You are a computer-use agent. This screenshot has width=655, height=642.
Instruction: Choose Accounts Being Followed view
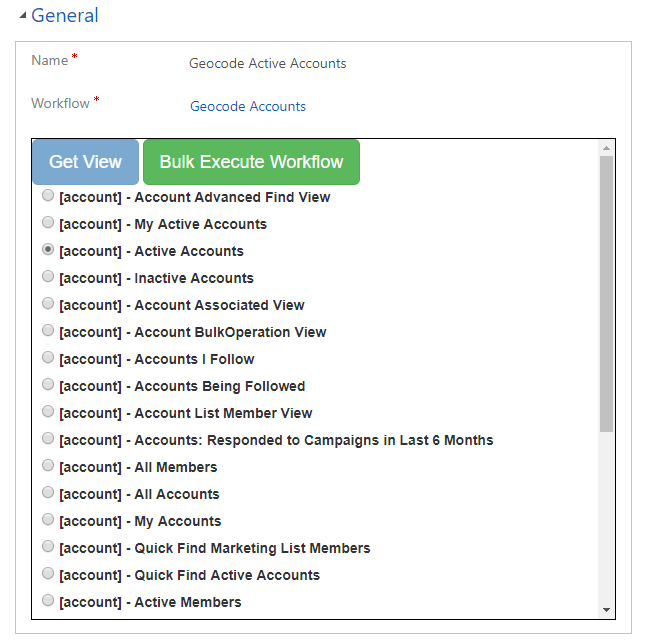pyautogui.click(x=48, y=386)
